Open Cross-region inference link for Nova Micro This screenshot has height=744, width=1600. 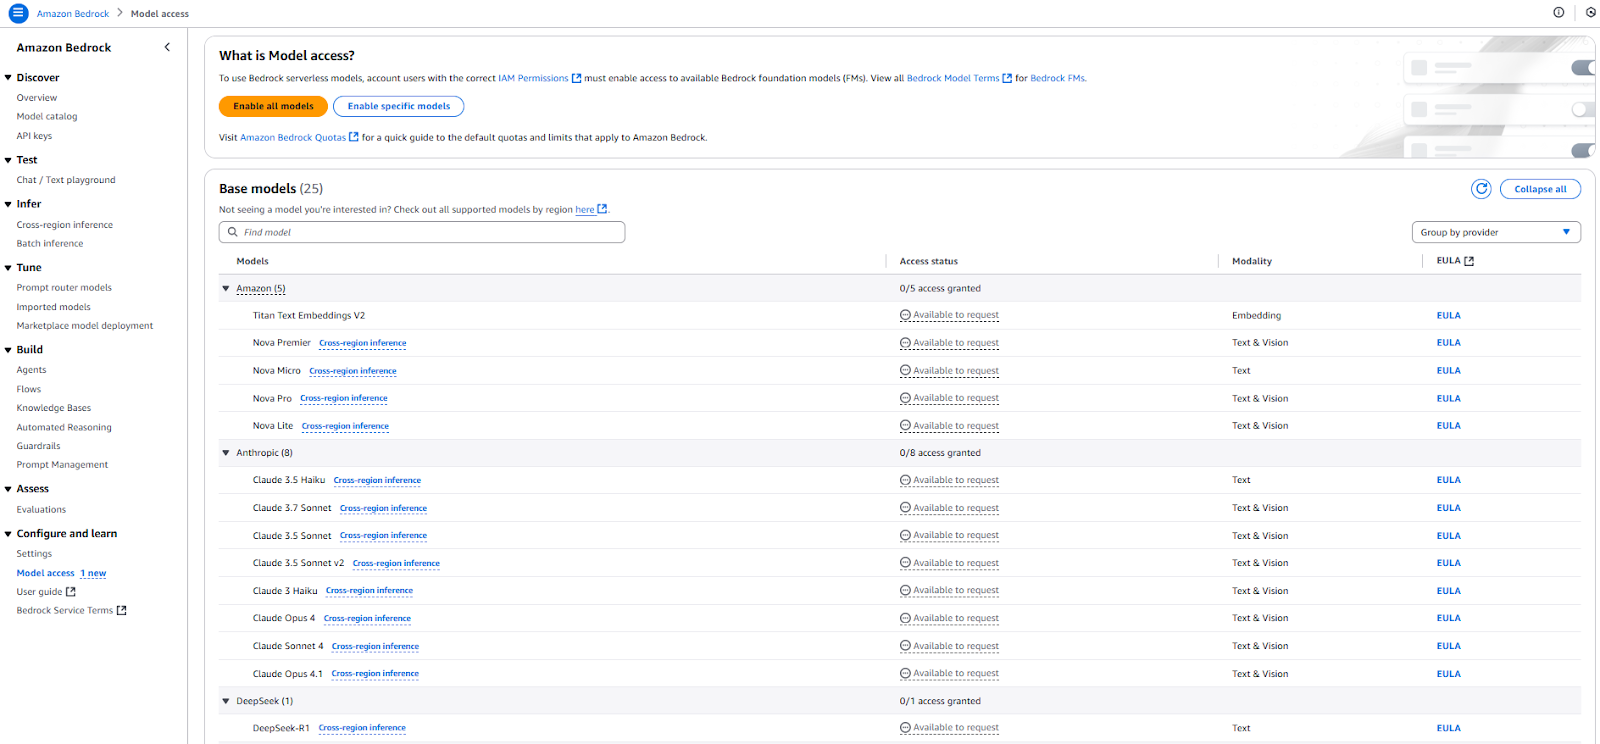tap(353, 371)
